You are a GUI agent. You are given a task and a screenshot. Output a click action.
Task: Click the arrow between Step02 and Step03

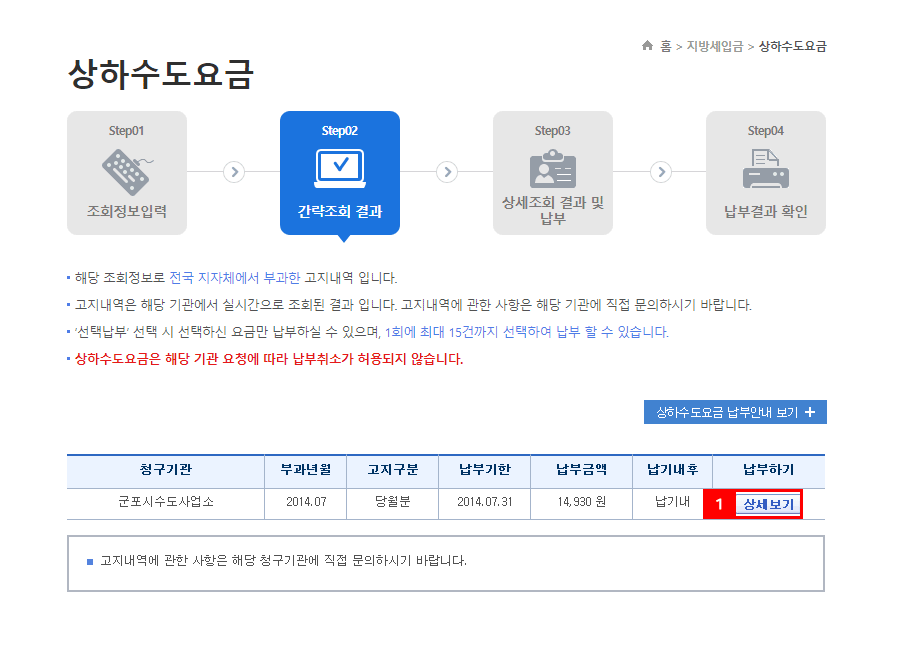447,172
